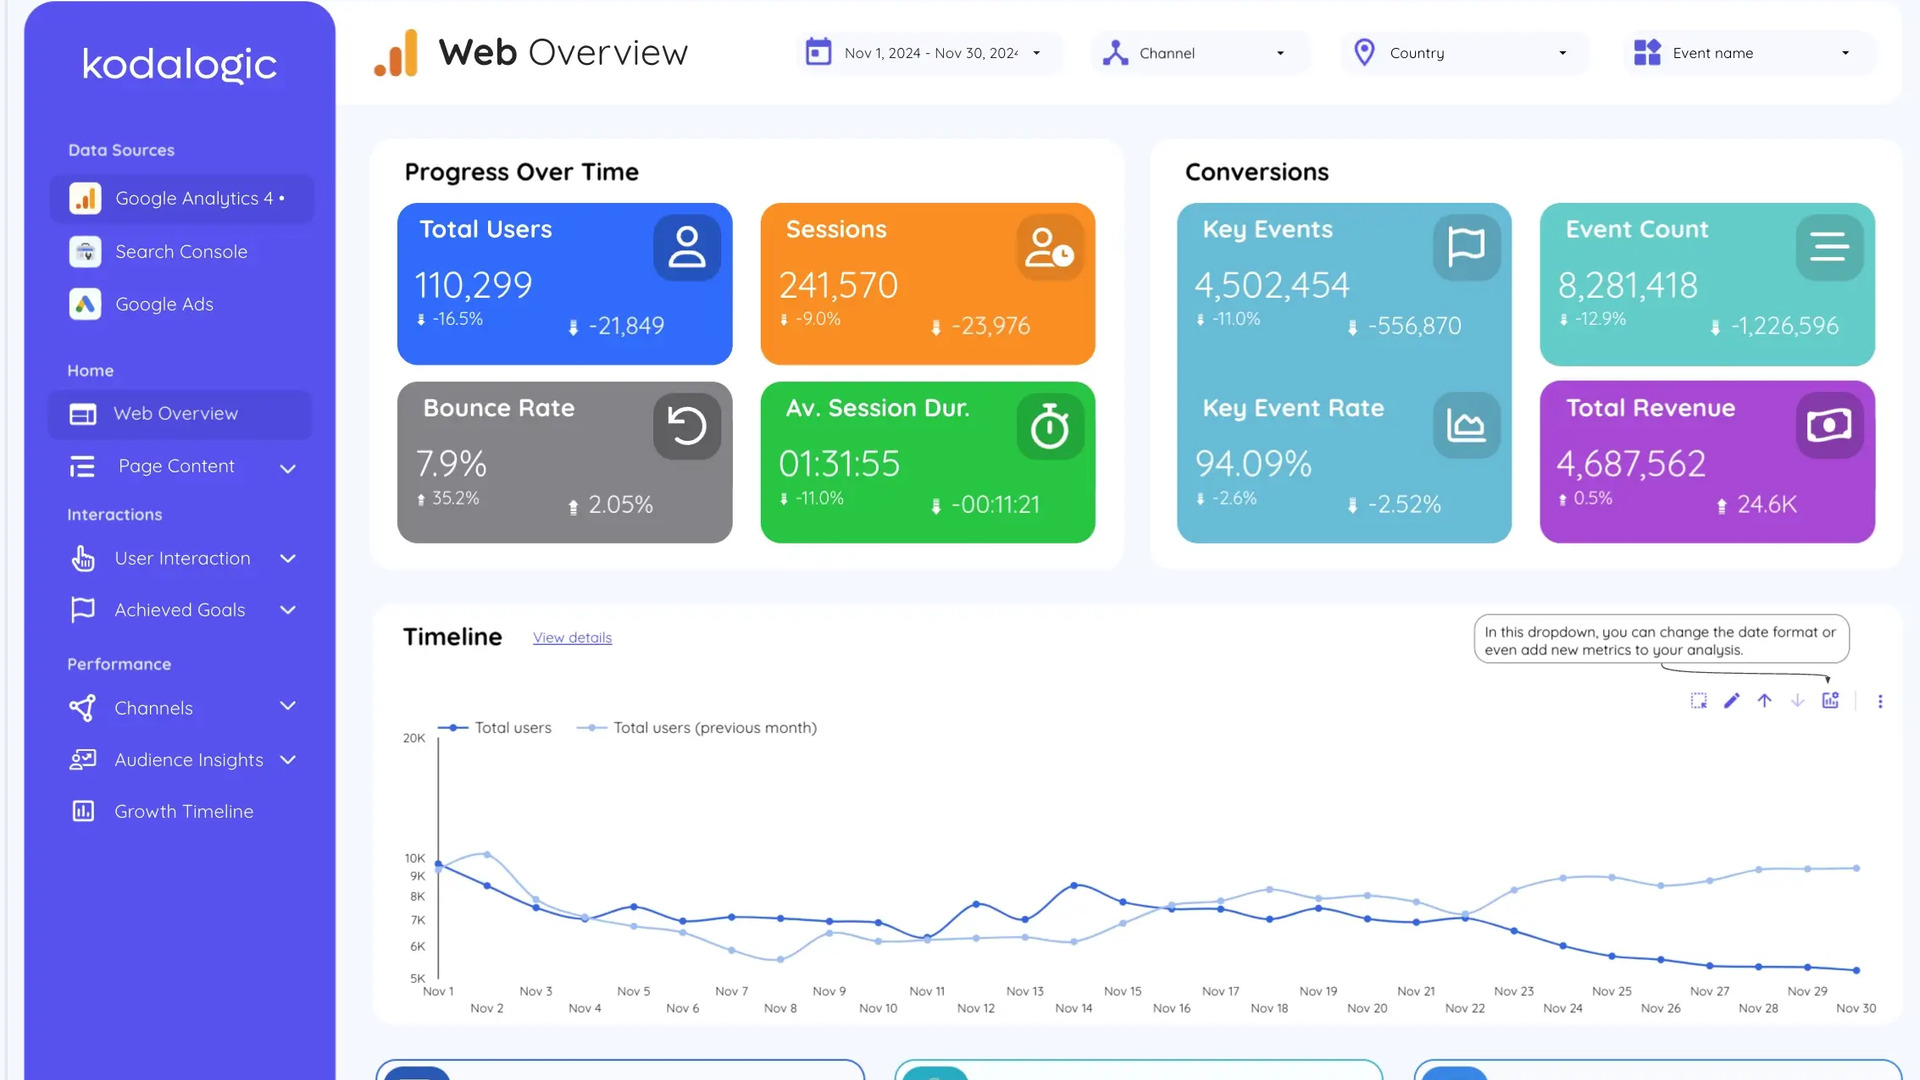1920x1080 pixels.
Task: Open the Channel filter dropdown
Action: (1198, 53)
